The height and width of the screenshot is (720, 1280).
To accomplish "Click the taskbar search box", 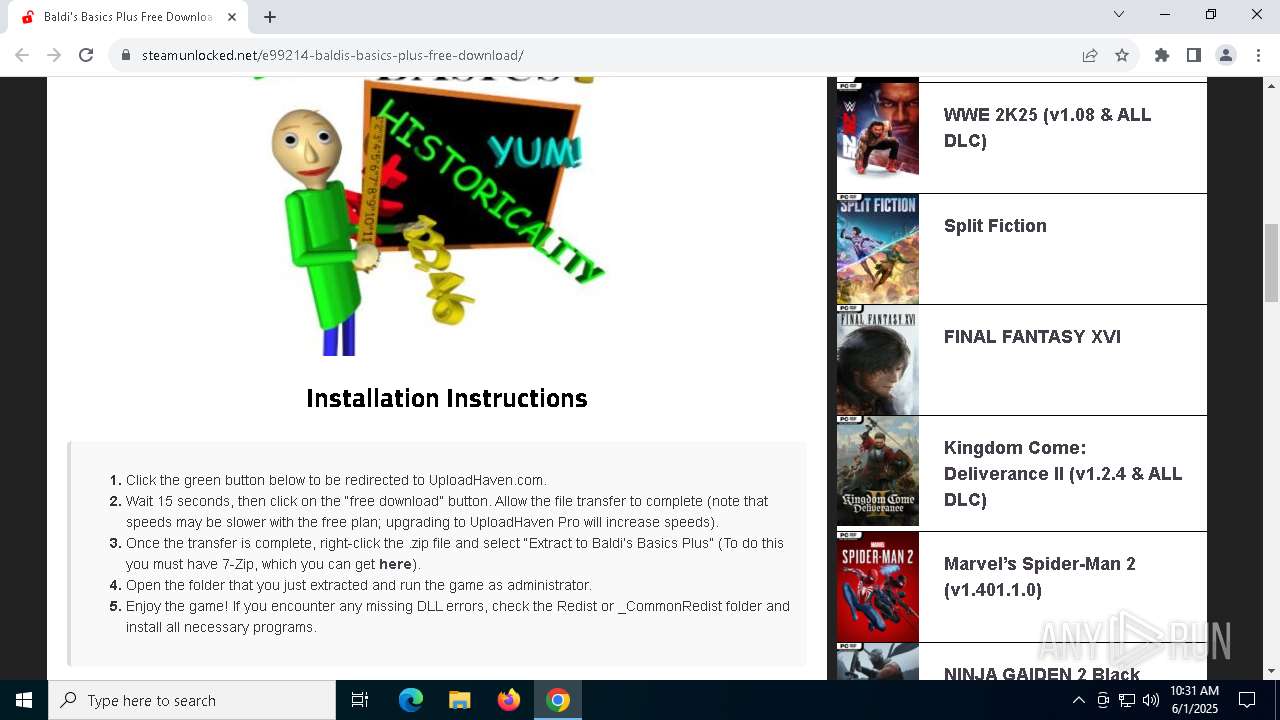I will click(192, 700).
